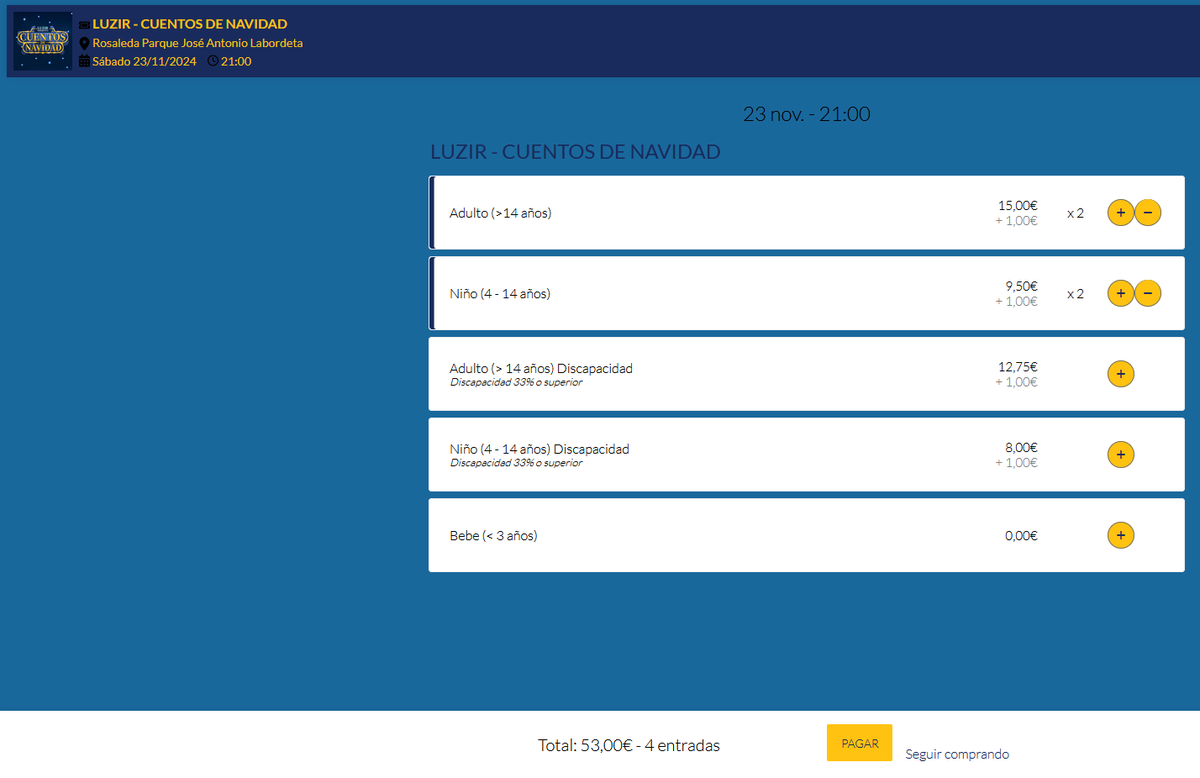Click the LUZIR - CUENTOS DE NAVIDAD header title
1200x778 pixels.
coord(190,24)
